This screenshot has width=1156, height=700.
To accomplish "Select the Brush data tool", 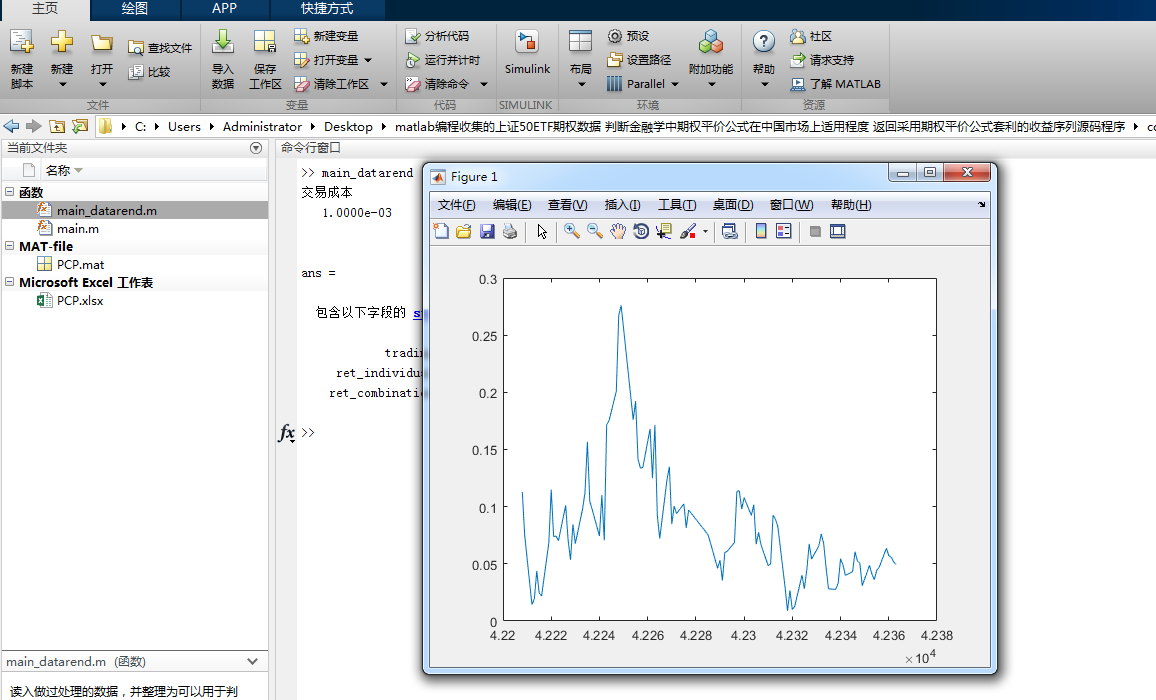I will click(x=687, y=232).
